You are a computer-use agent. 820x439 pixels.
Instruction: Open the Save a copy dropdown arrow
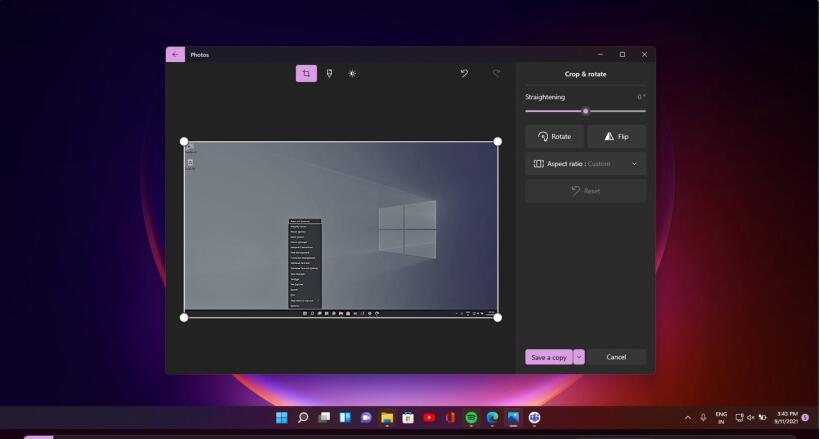(579, 357)
